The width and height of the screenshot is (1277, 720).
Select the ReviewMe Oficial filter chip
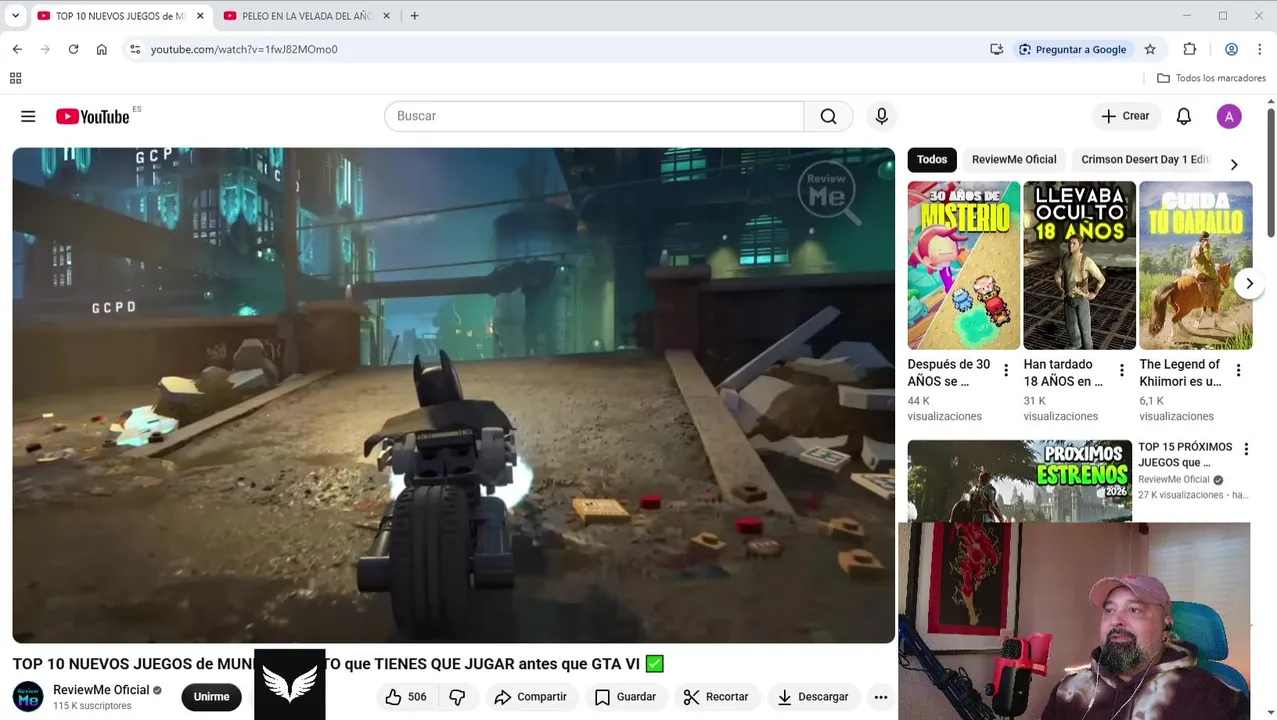[x=1014, y=160]
